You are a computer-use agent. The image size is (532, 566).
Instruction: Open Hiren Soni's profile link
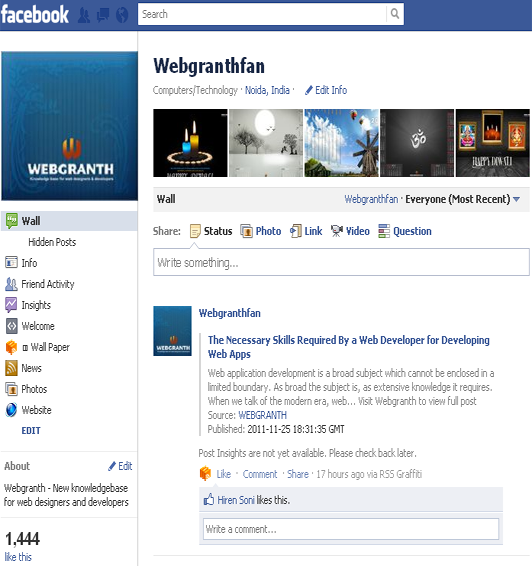(x=236, y=500)
